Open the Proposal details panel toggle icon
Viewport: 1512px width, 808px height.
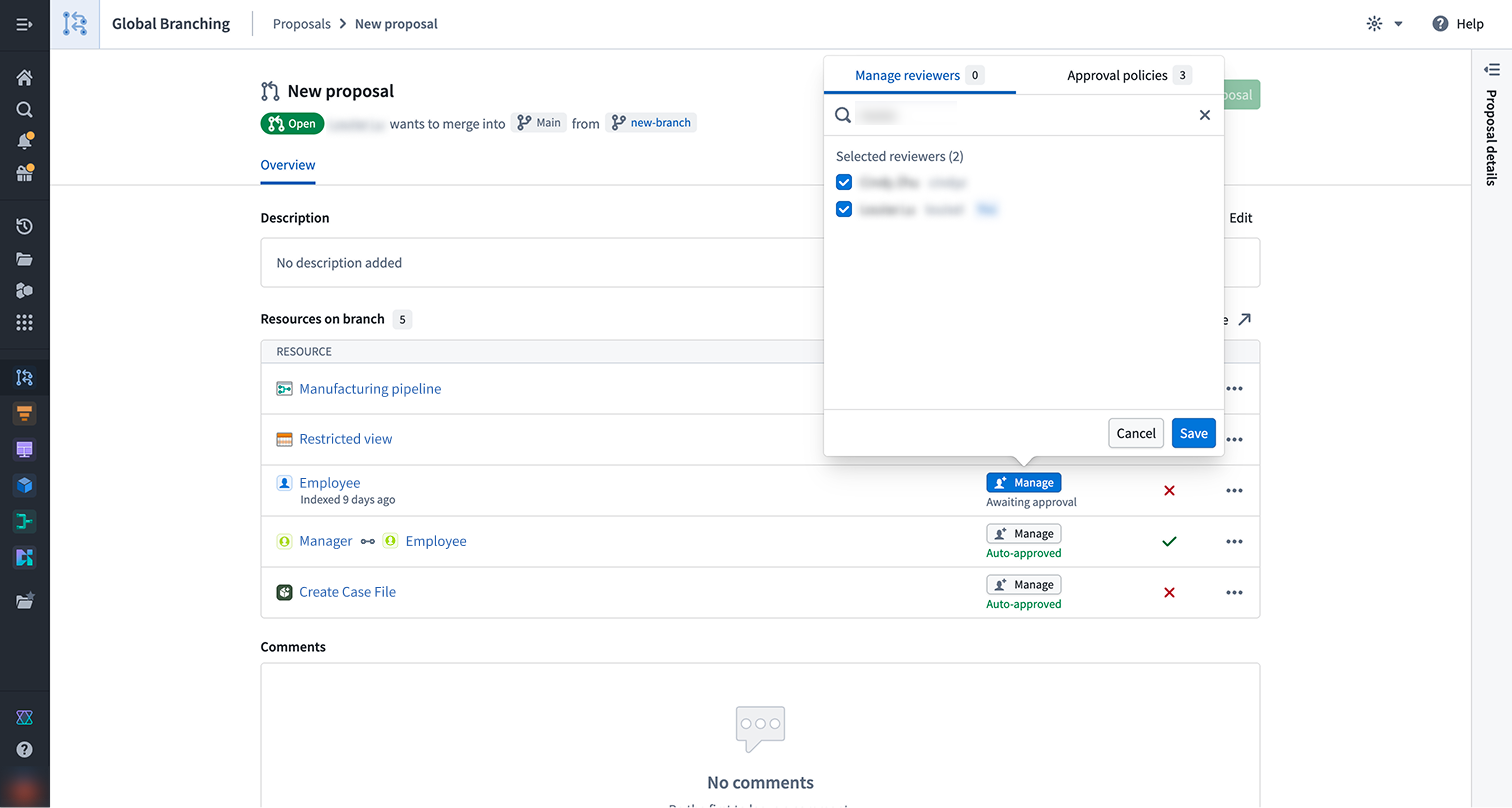click(x=1492, y=70)
